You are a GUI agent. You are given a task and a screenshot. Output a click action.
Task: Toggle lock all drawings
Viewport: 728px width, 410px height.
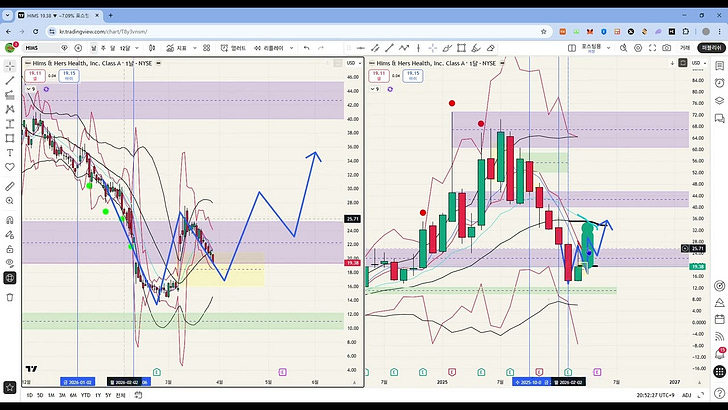coord(10,249)
